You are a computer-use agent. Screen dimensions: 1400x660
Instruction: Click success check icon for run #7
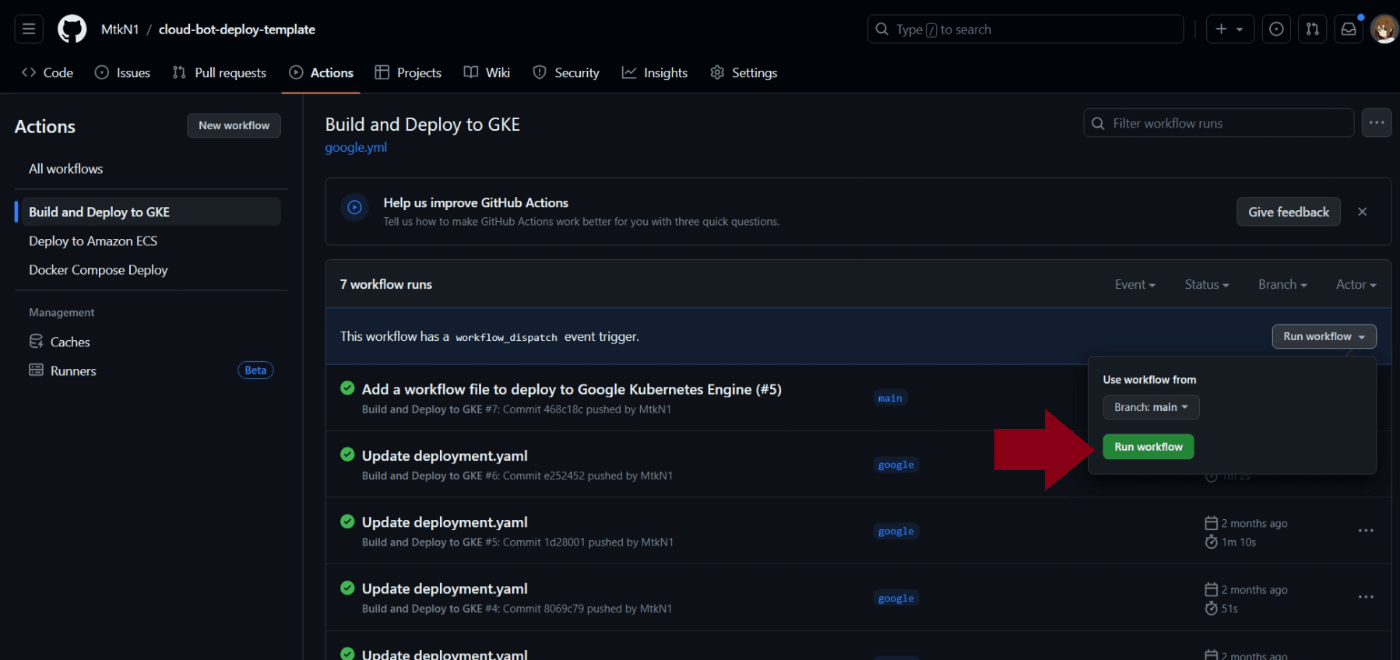pyautogui.click(x=347, y=388)
